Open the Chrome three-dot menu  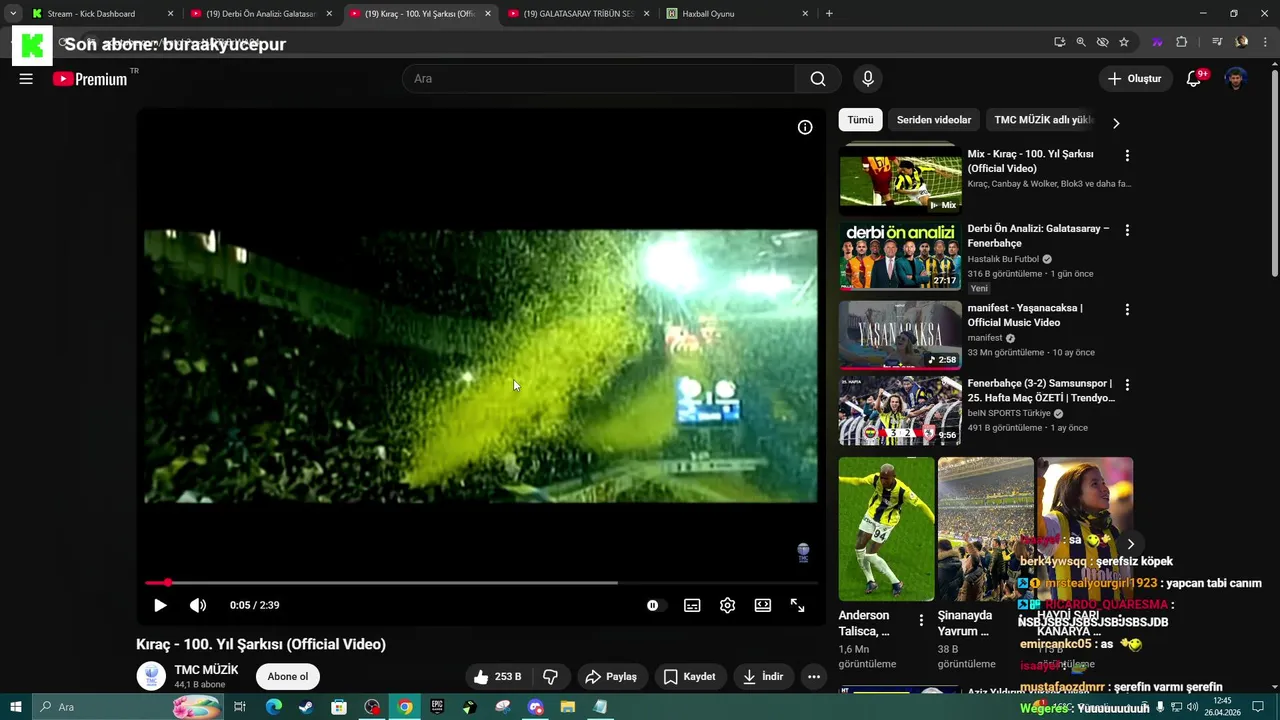pyautogui.click(x=1264, y=42)
